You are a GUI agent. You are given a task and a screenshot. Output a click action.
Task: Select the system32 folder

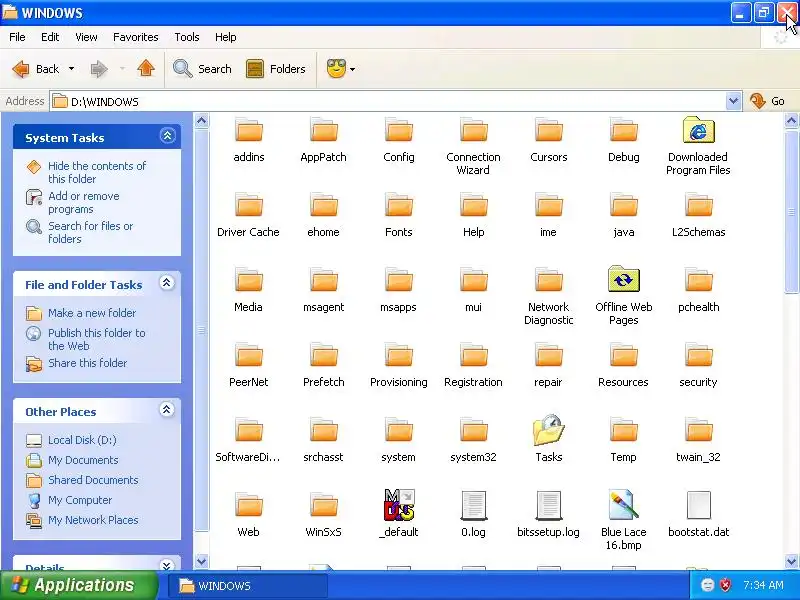[x=473, y=440]
